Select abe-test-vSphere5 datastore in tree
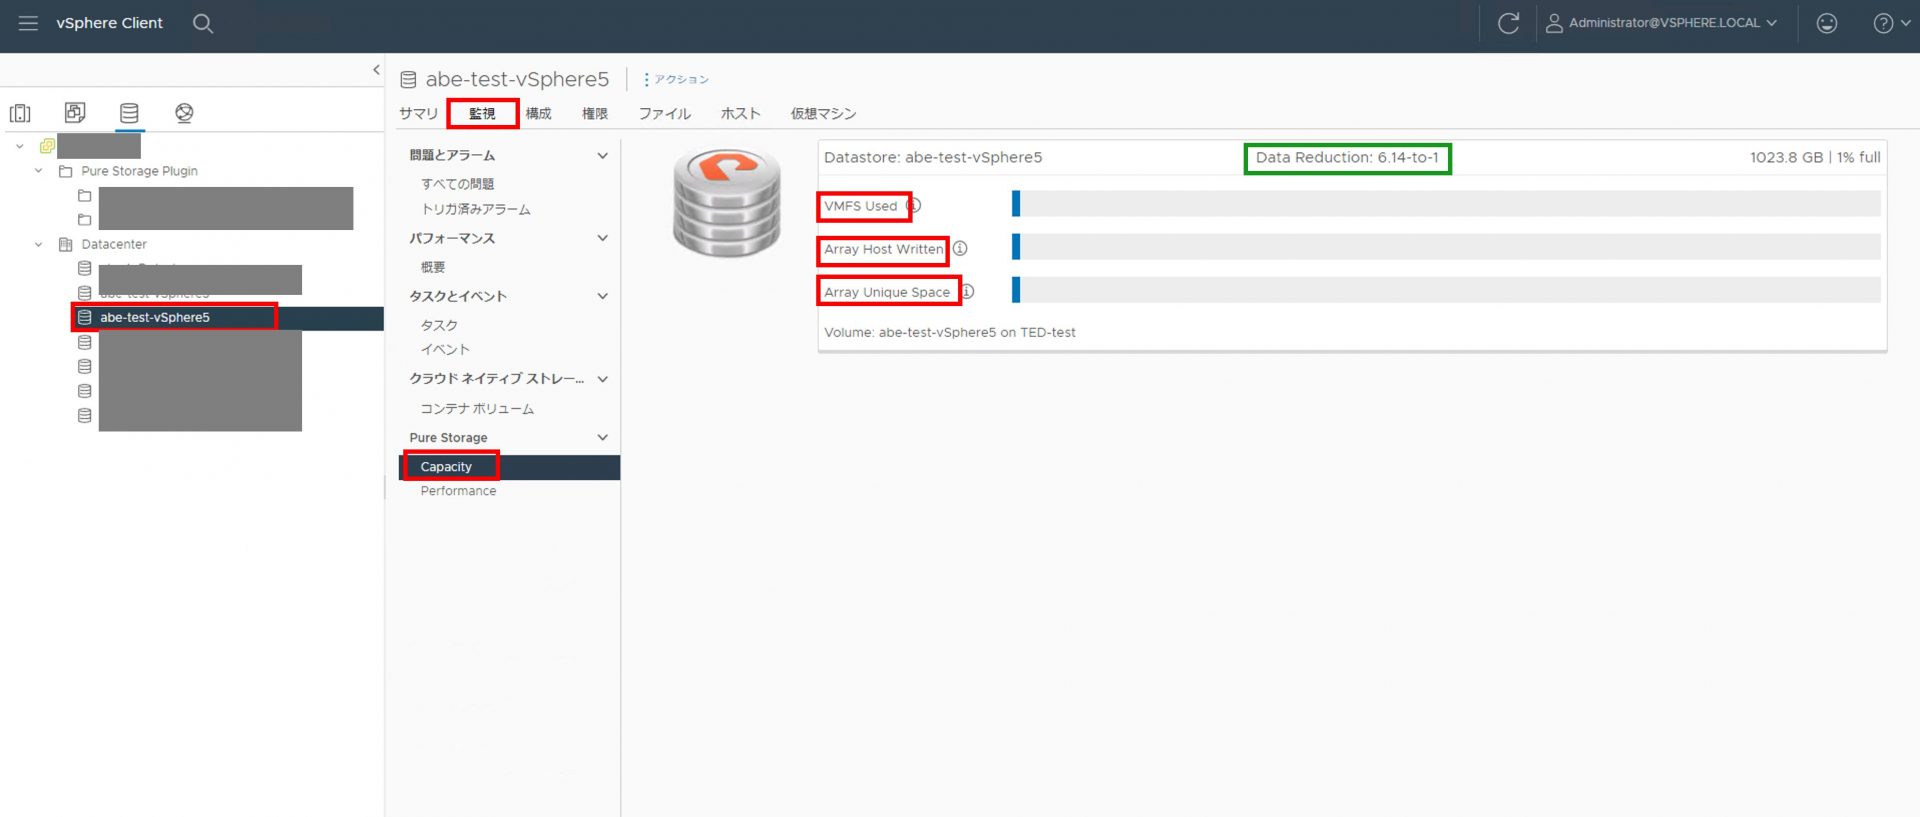Screen dimensions: 1920x817 [155, 318]
